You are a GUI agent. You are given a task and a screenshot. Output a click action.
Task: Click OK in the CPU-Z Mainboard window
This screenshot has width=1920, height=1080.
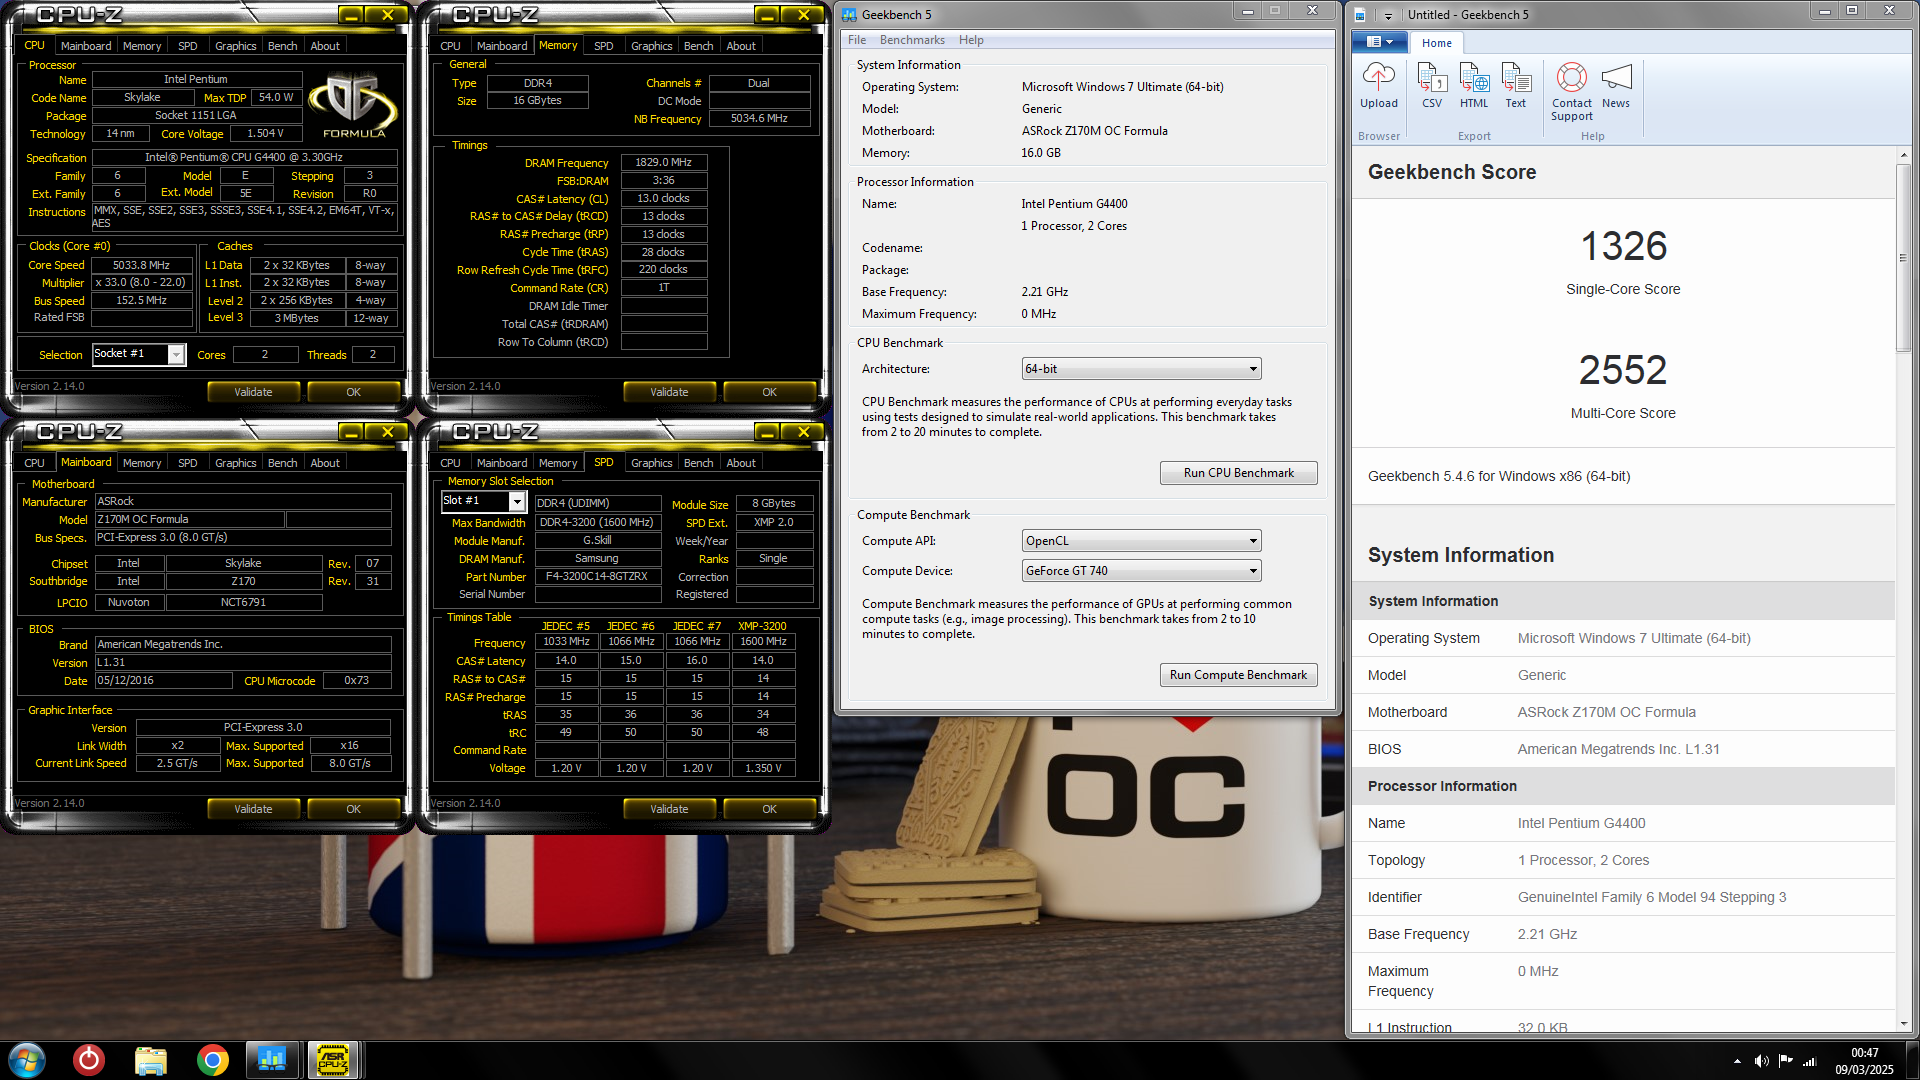pos(353,809)
